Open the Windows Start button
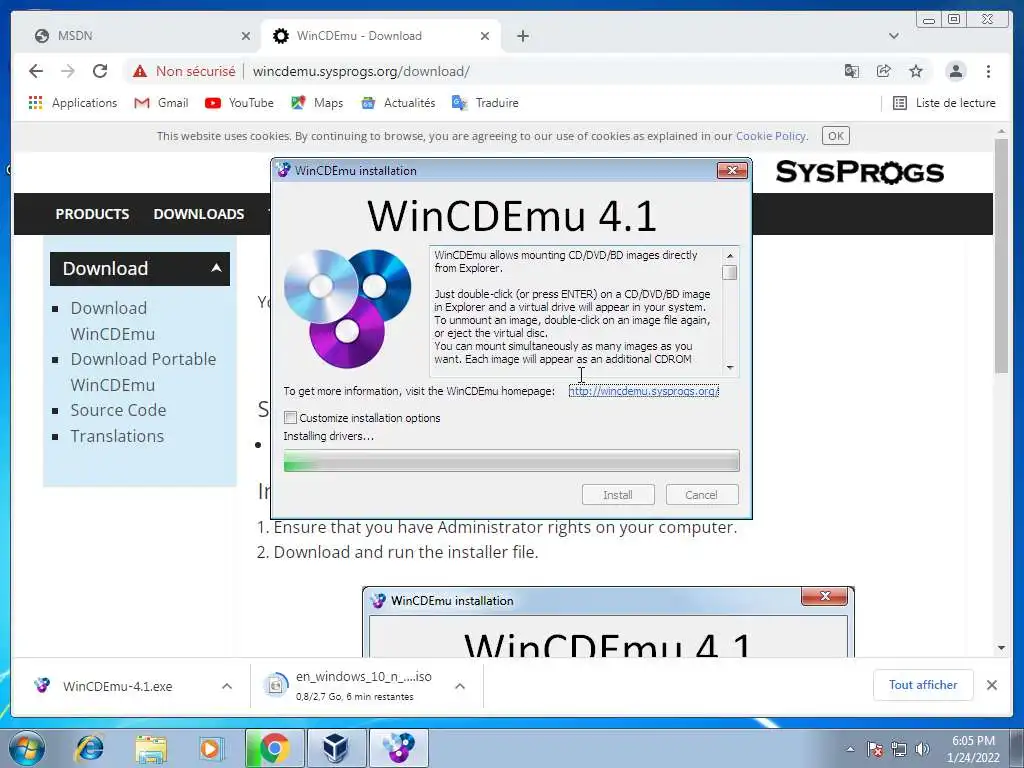Screen dimensions: 1024x768 coord(27,748)
